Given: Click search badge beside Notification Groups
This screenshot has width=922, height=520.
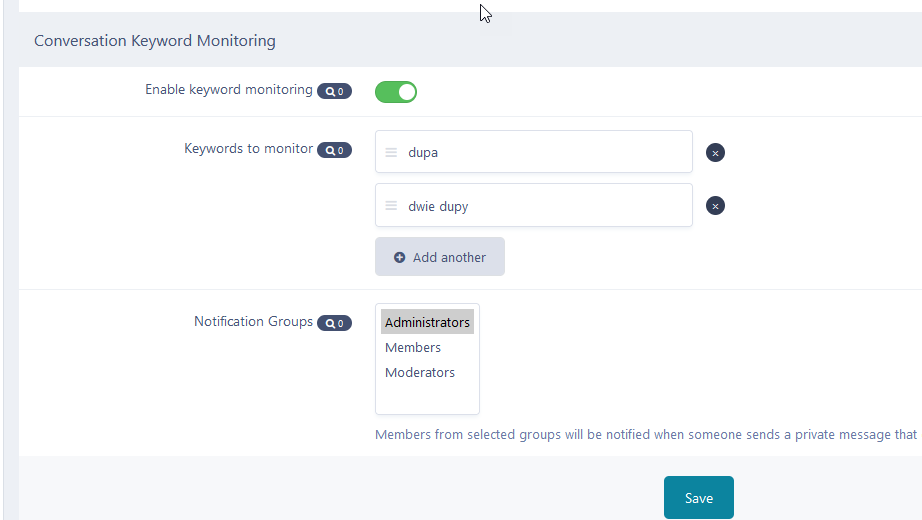Looking at the screenshot, I should [x=334, y=323].
